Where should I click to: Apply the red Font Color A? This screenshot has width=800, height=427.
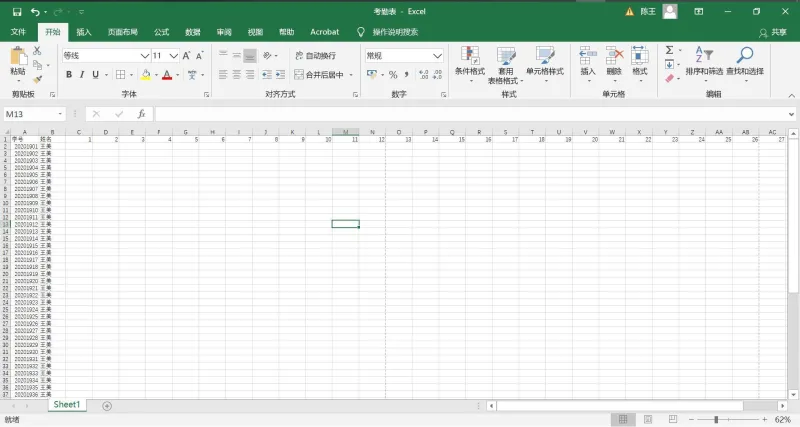pyautogui.click(x=167, y=74)
